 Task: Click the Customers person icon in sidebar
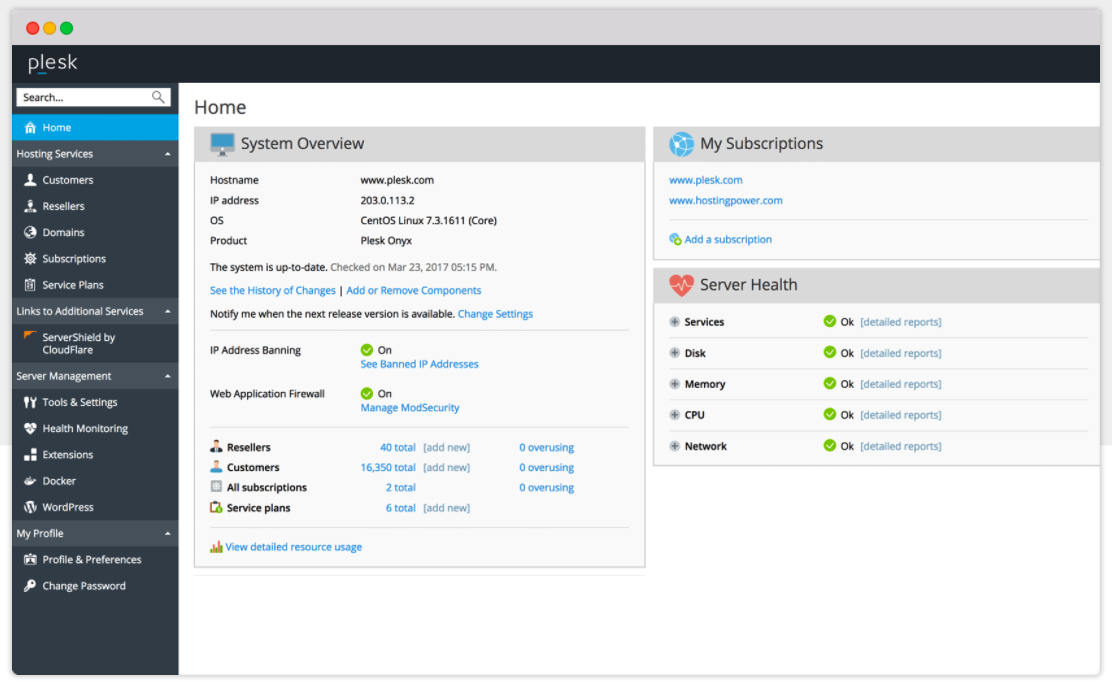click(x=30, y=180)
